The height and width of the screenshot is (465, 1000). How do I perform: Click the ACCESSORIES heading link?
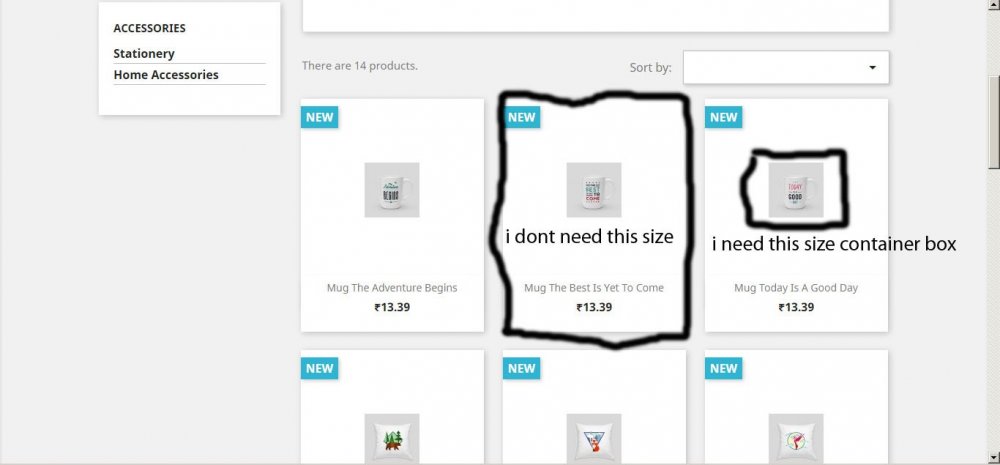click(x=150, y=28)
